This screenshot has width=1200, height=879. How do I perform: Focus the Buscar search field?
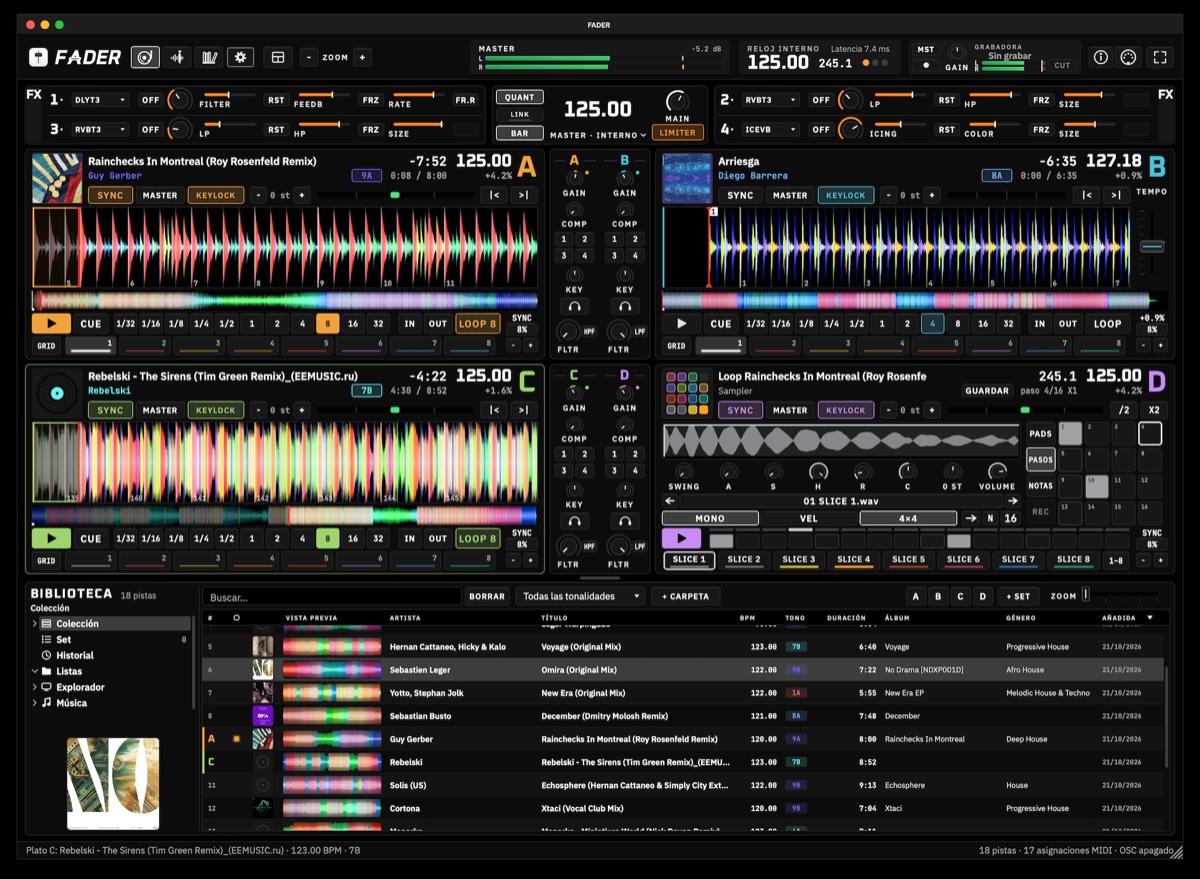click(332, 596)
